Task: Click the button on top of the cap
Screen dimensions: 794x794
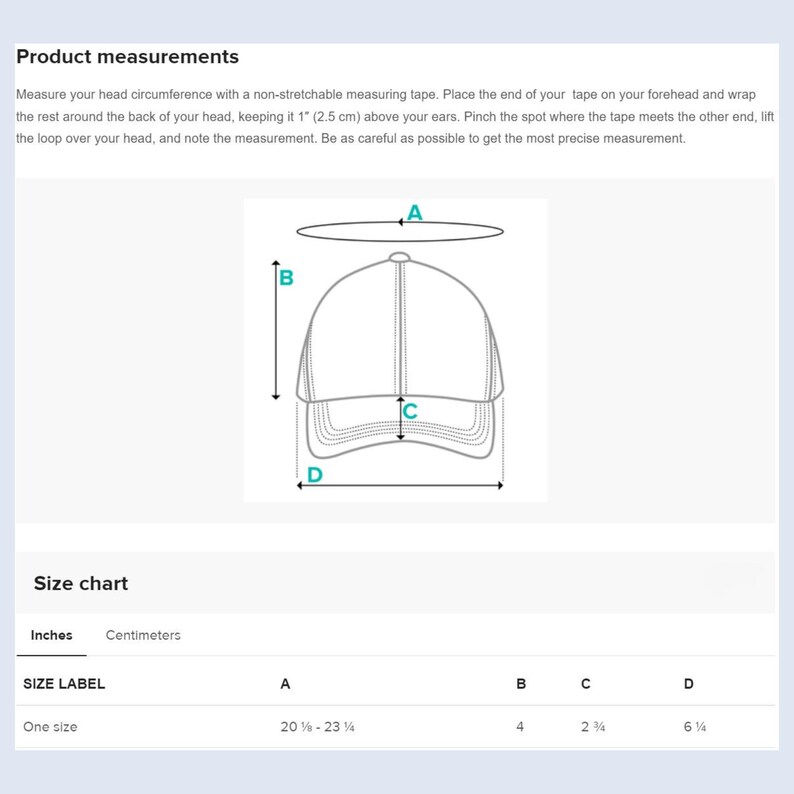Action: (x=400, y=257)
